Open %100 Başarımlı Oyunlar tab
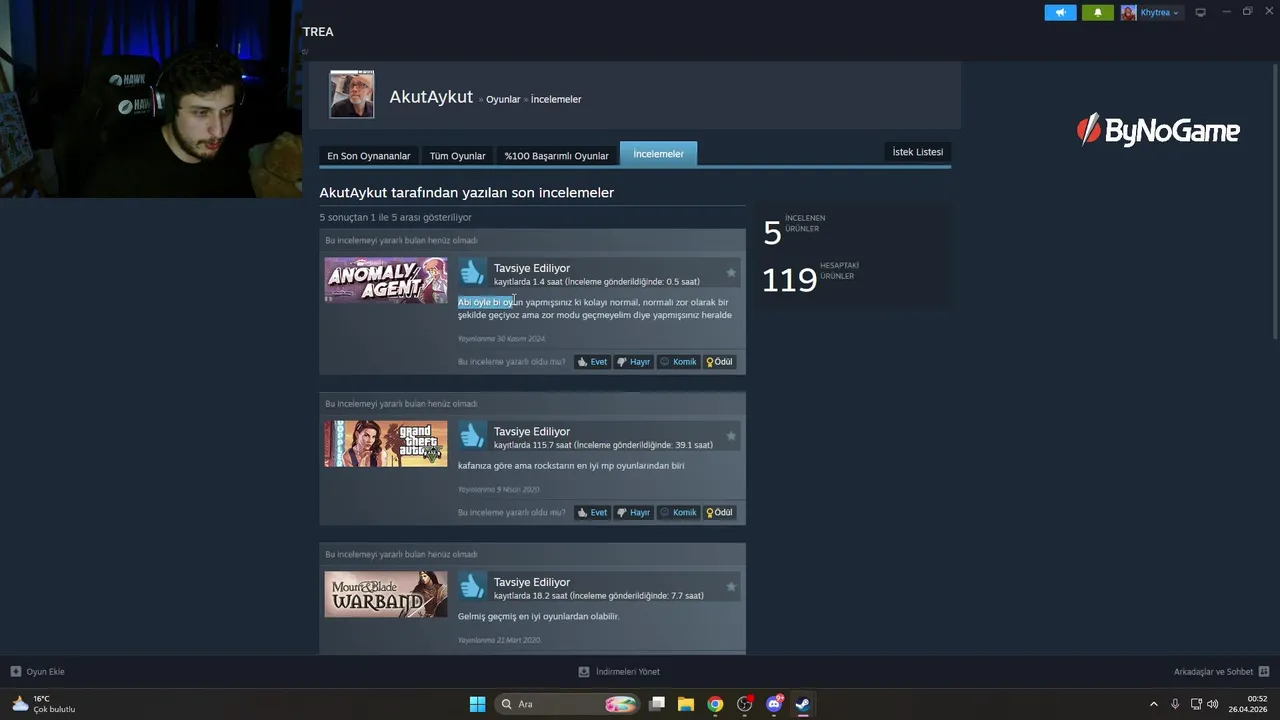This screenshot has width=1280, height=720. [556, 156]
